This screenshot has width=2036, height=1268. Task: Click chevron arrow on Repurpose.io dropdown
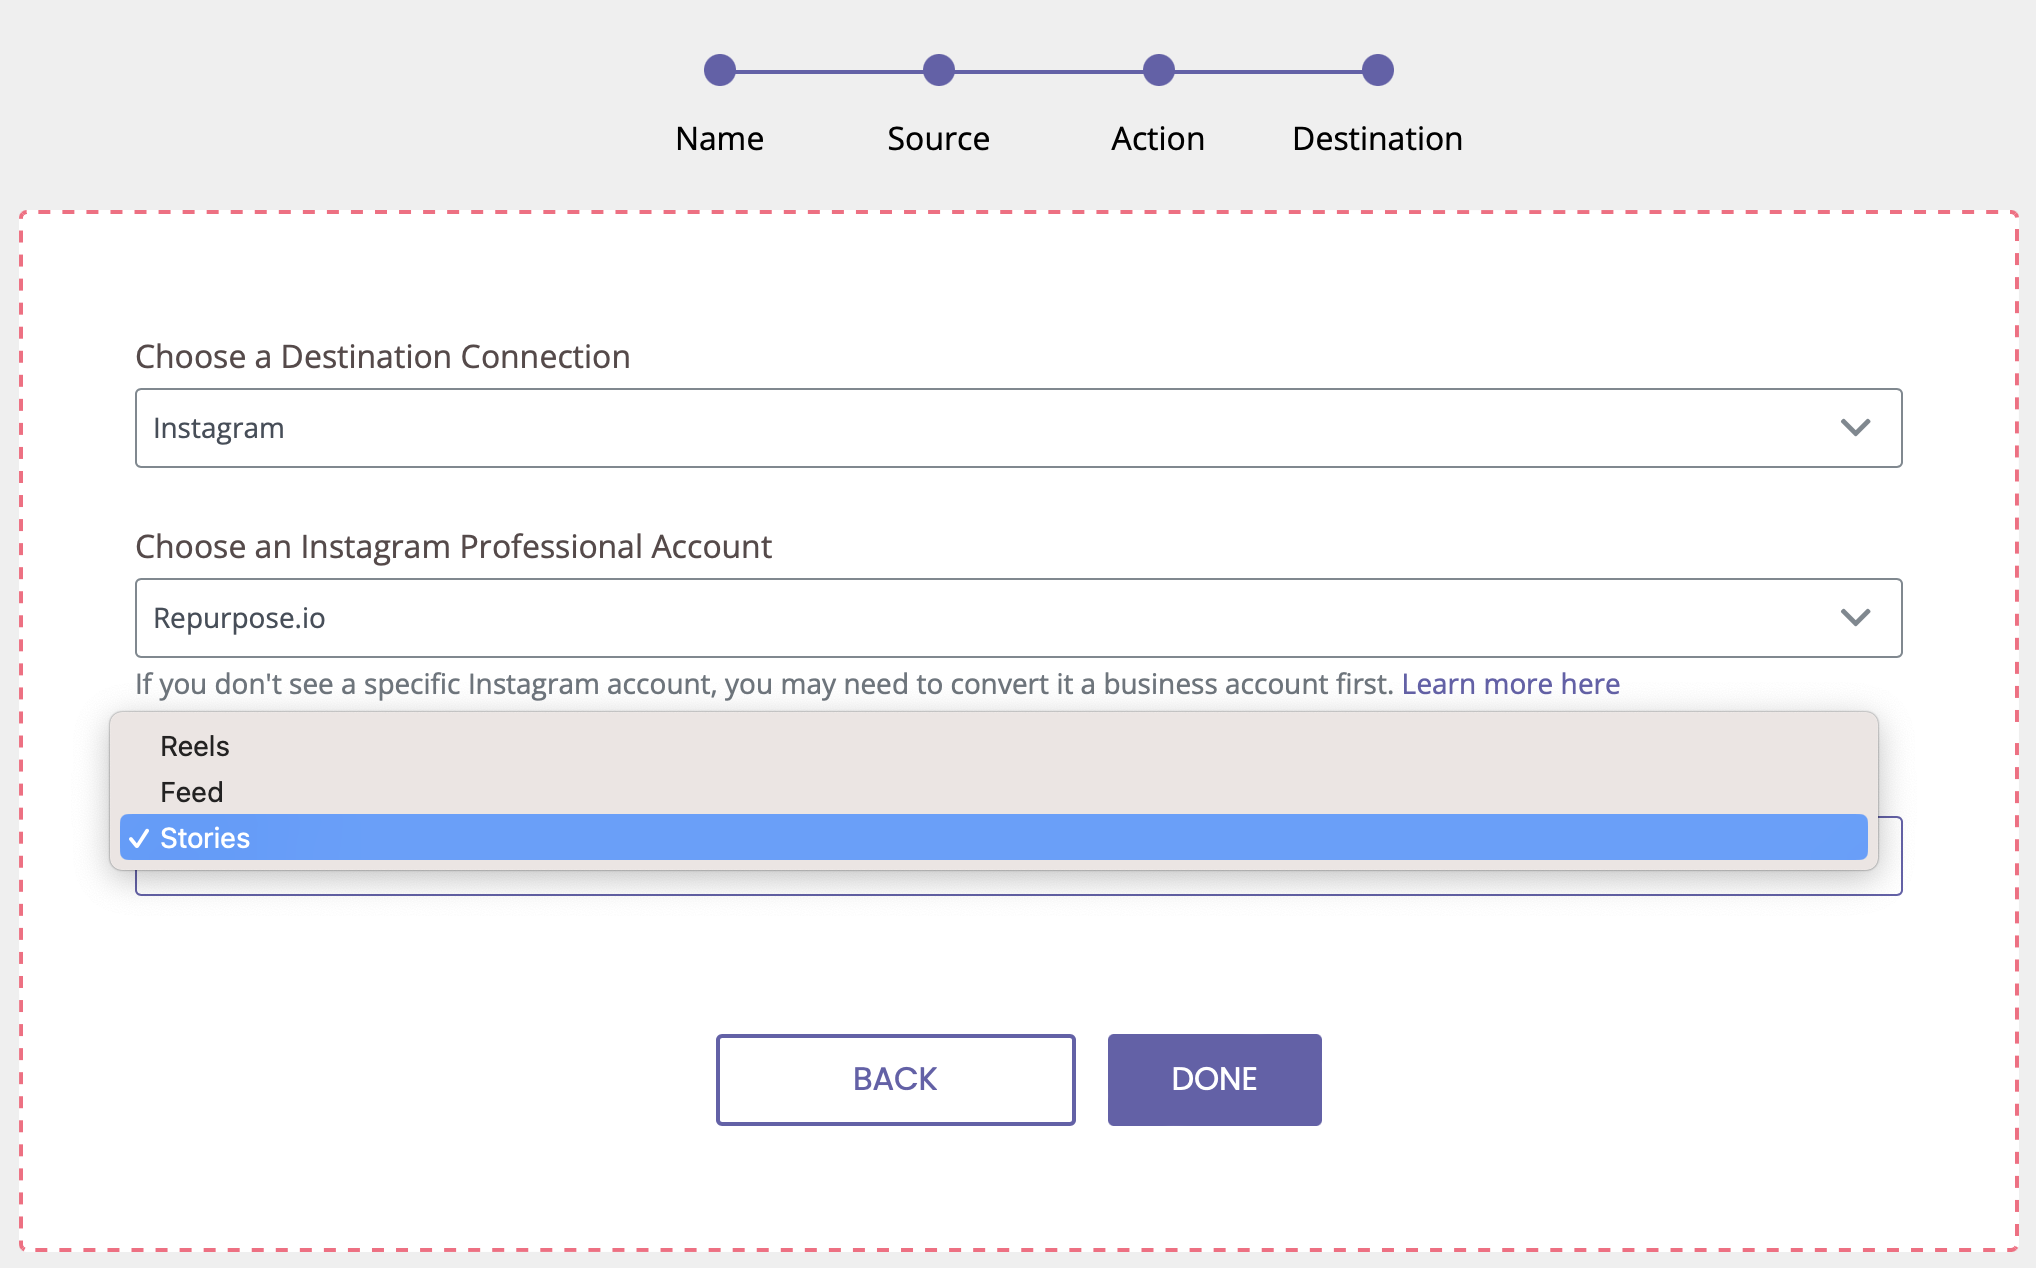click(x=1855, y=618)
